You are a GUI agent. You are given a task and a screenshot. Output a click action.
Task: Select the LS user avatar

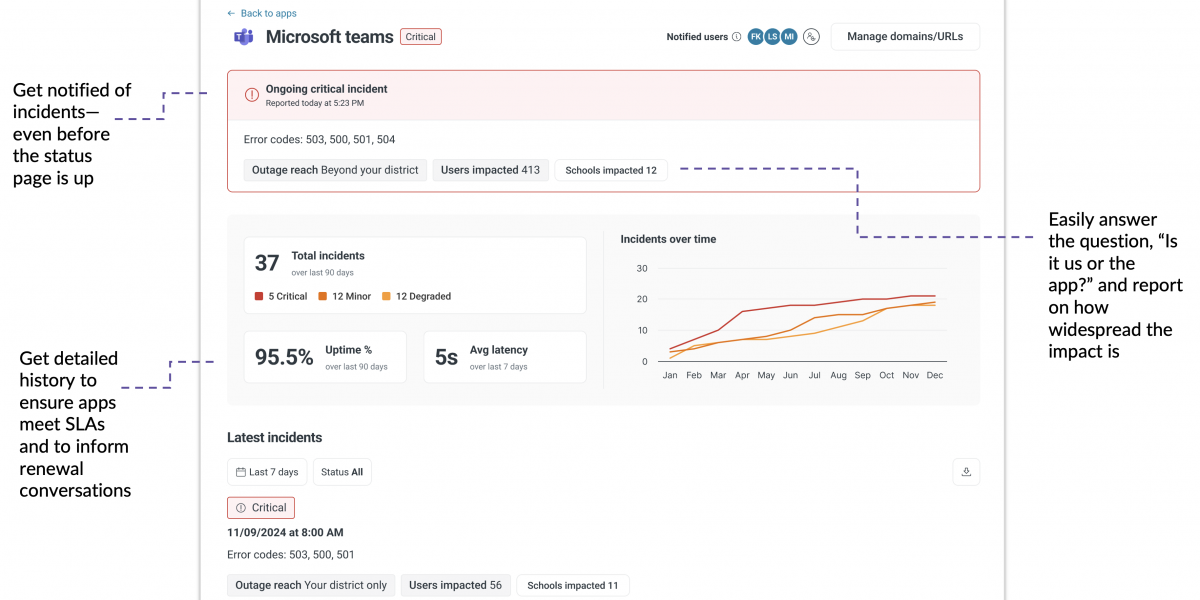(772, 37)
